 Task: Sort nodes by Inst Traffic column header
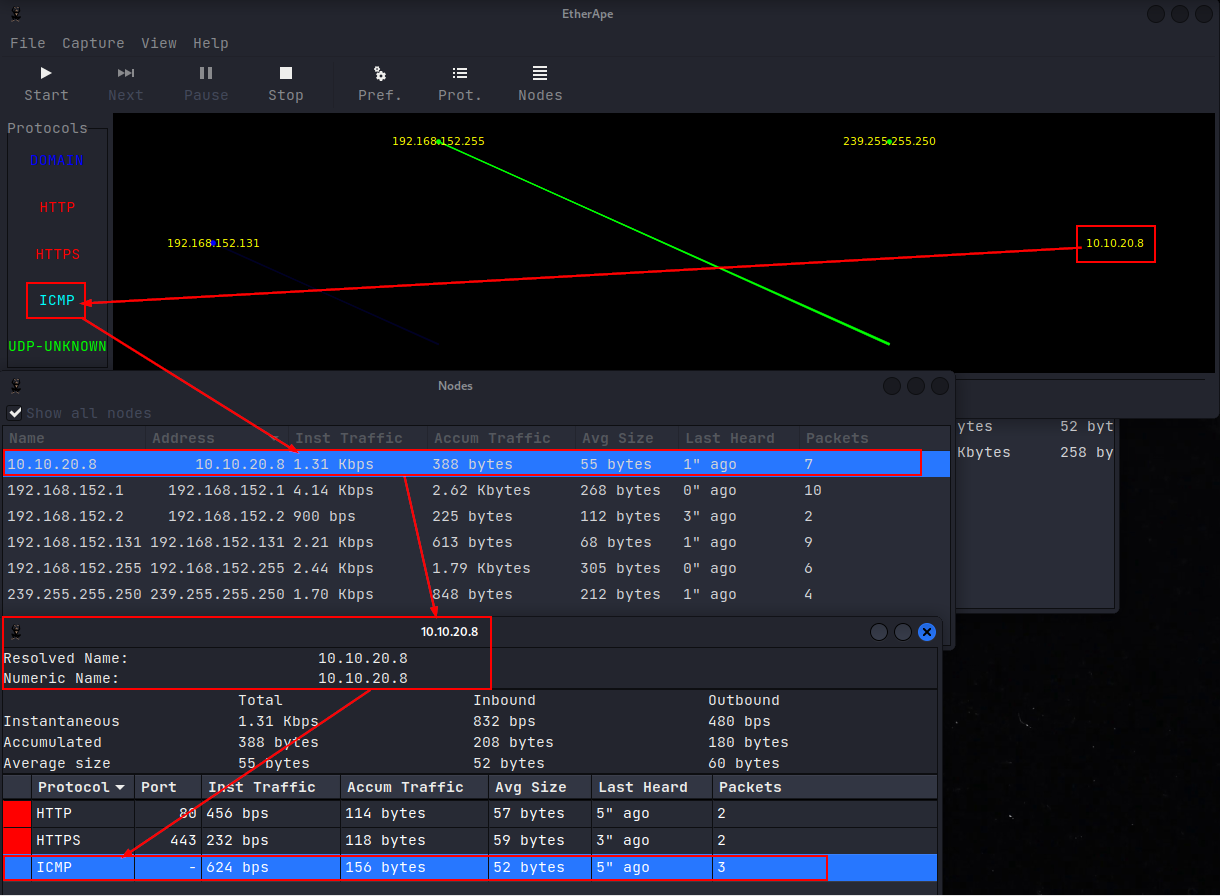[x=349, y=438]
